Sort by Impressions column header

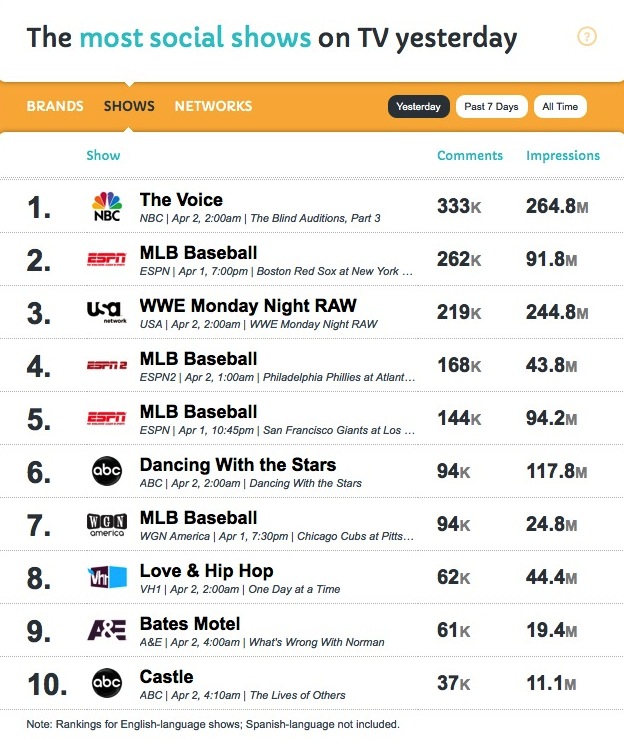[x=563, y=156]
